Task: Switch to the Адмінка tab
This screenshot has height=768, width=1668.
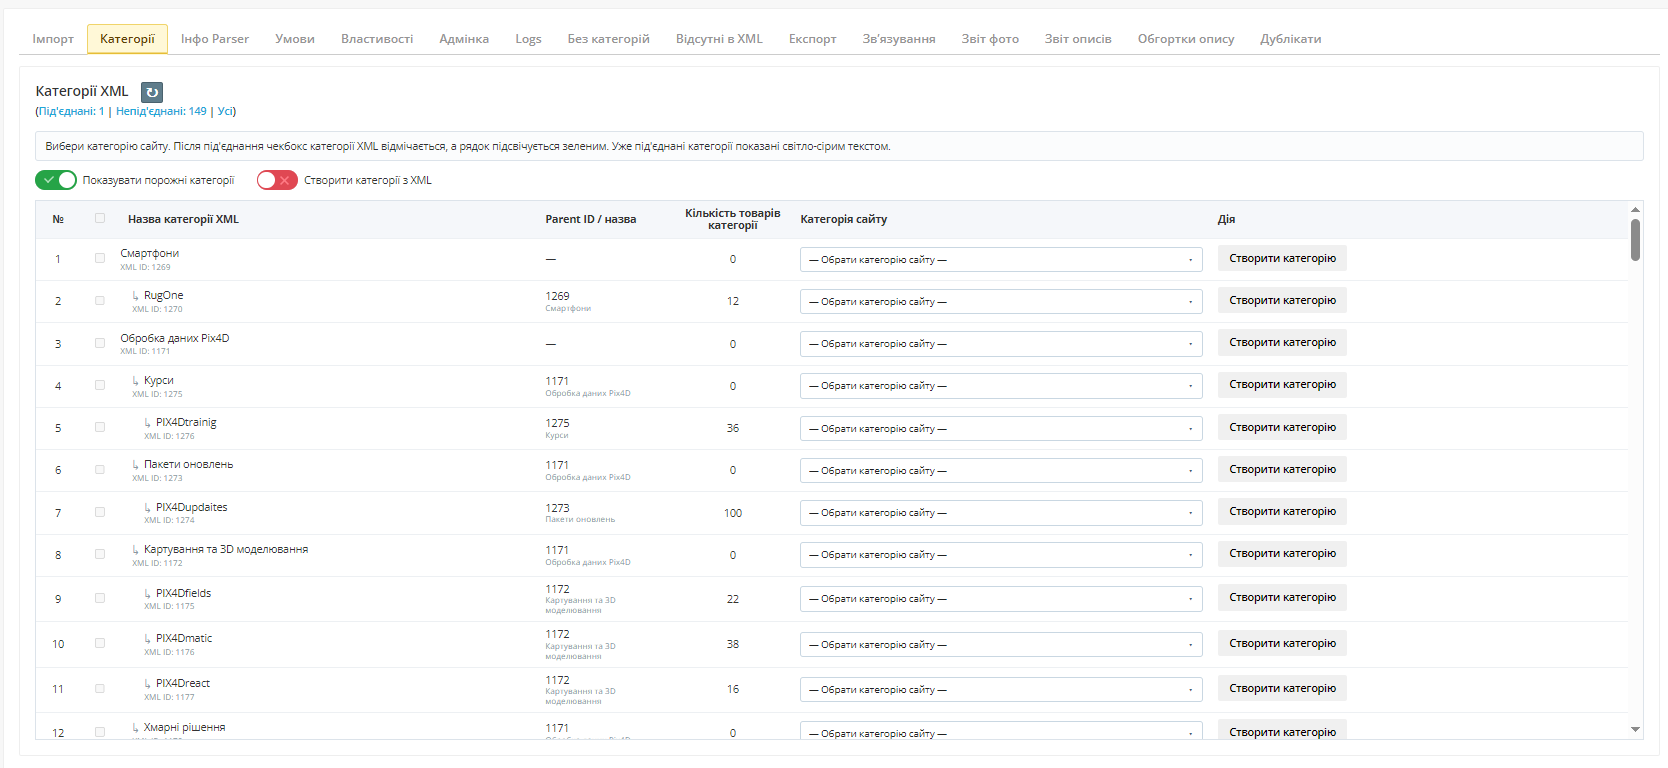Action: pyautogui.click(x=464, y=39)
